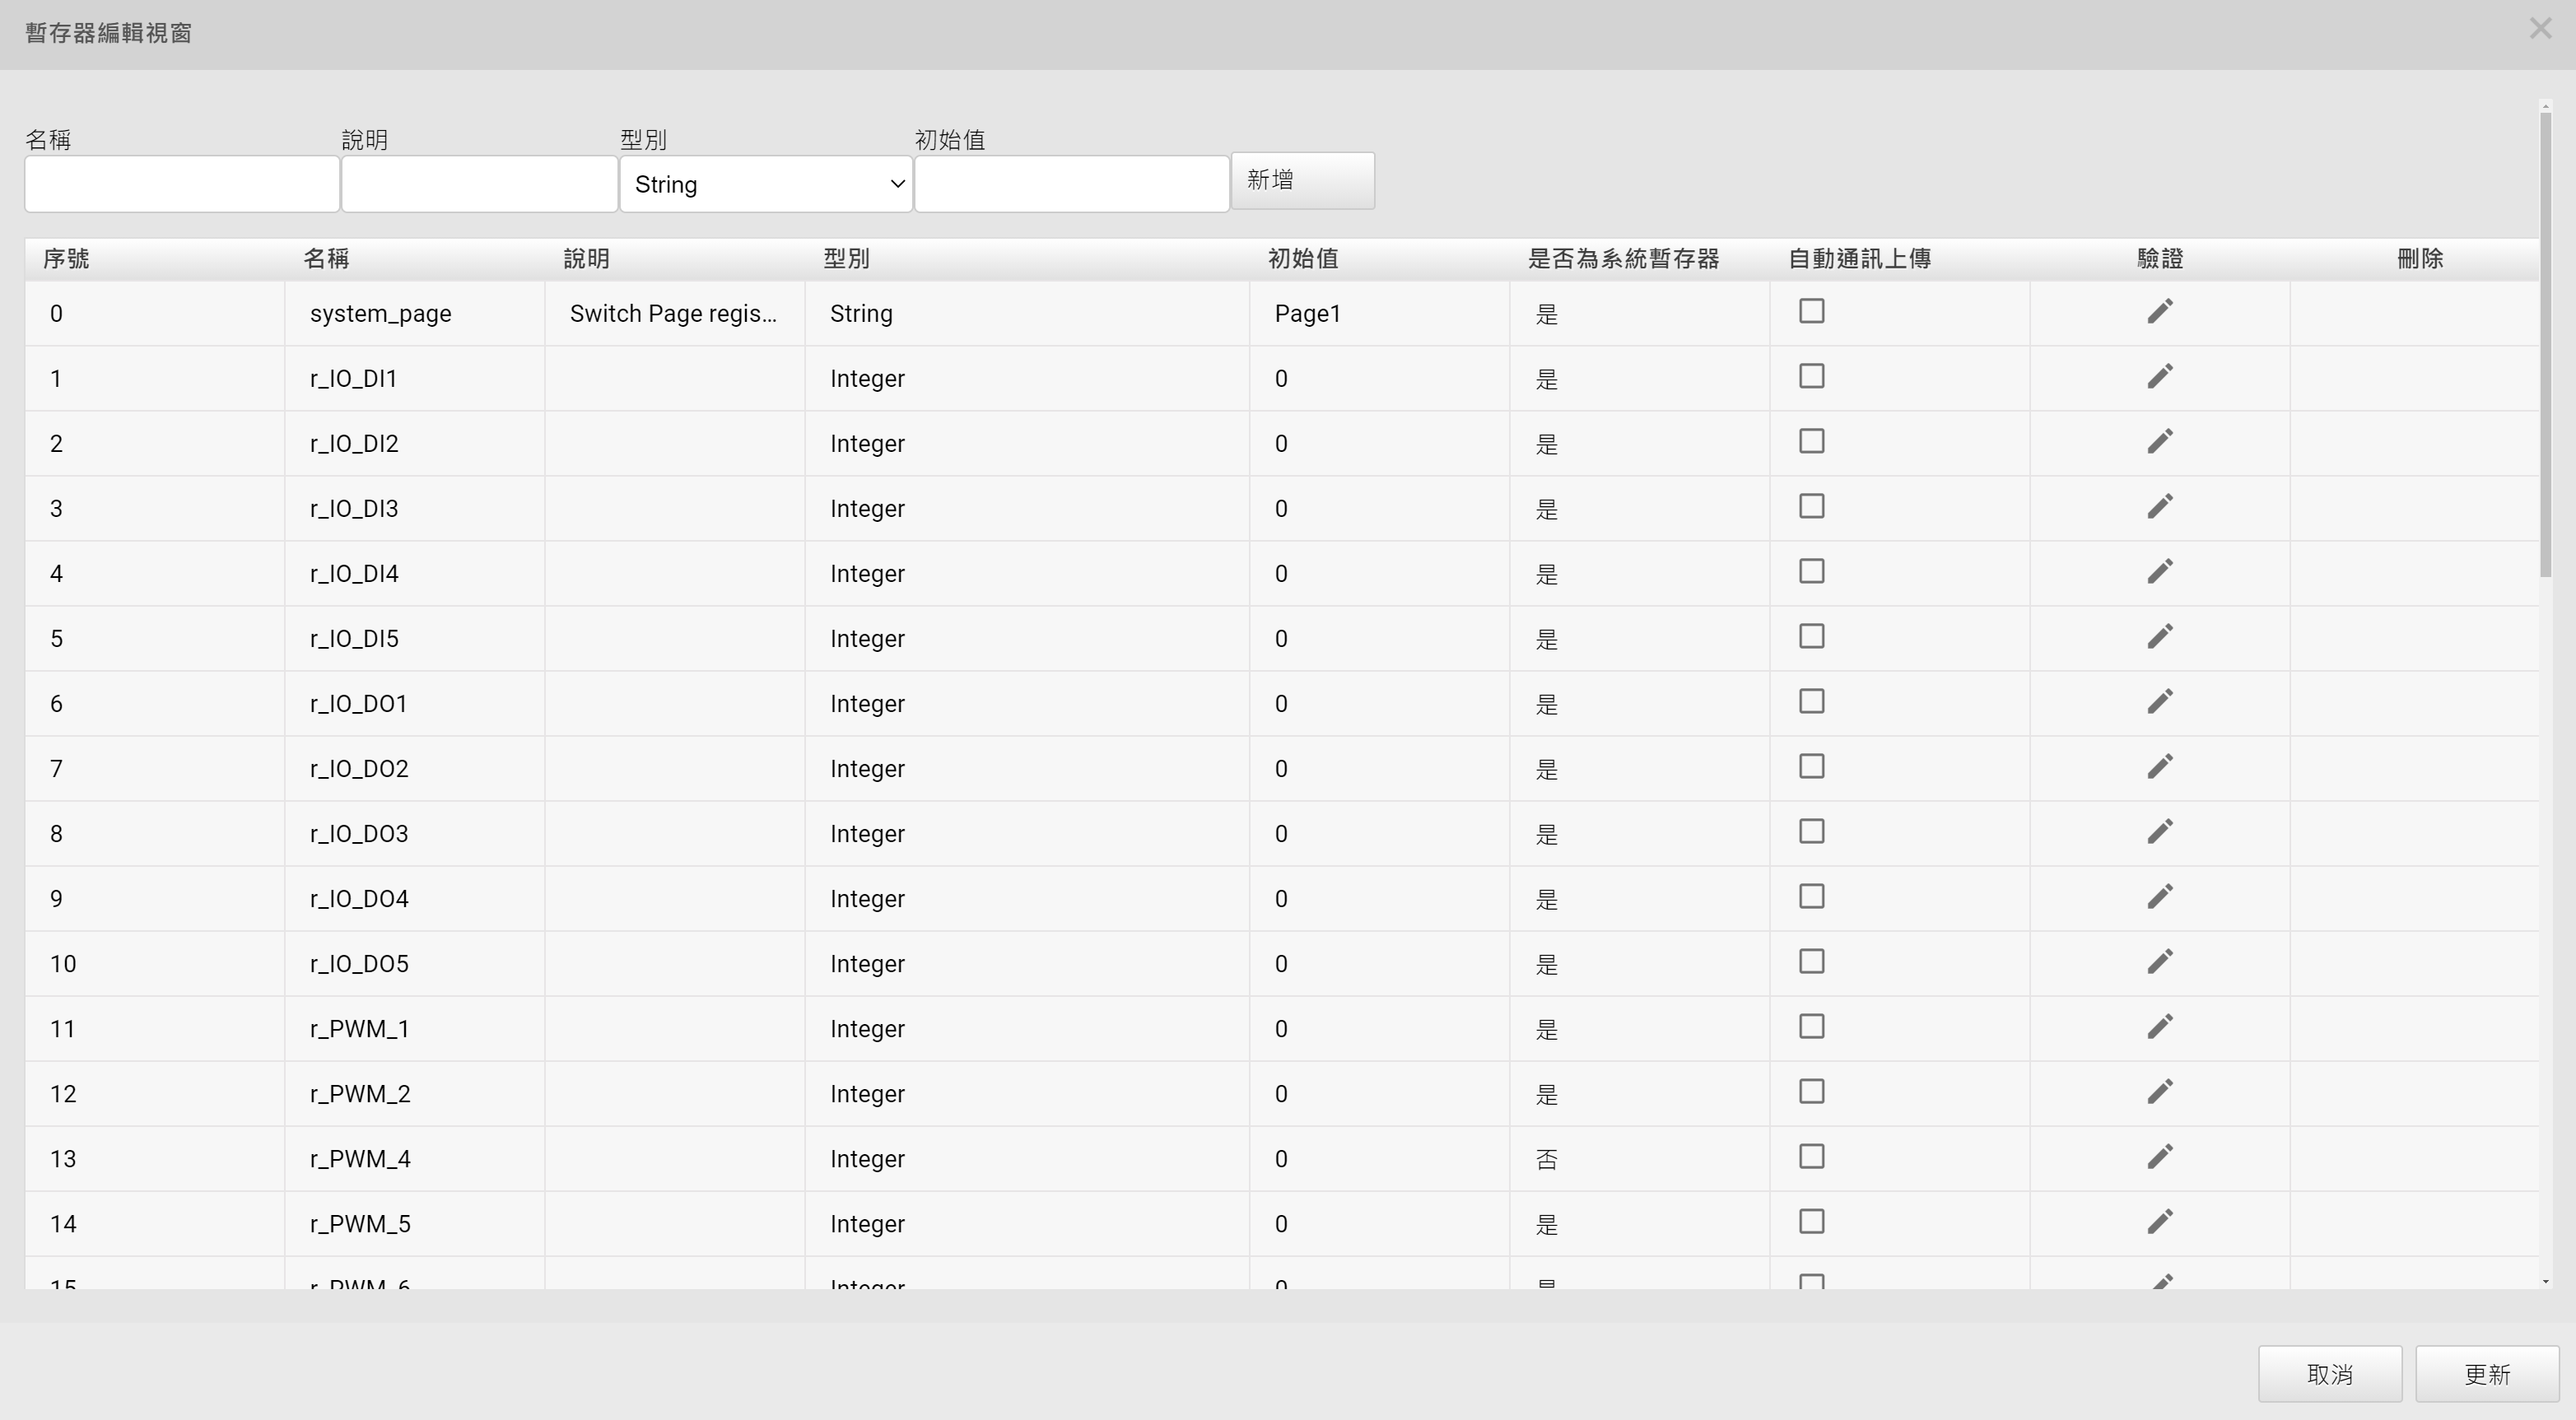This screenshot has width=2576, height=1420.
Task: Click the 'Switch Page regis...' description cell
Action: click(675, 313)
